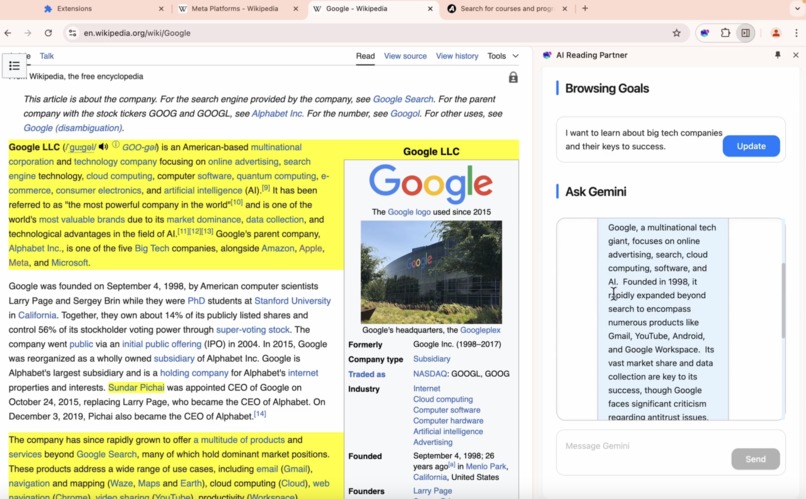This screenshot has width=806, height=499.
Task: Follow the quantum computing link
Action: coord(277,176)
